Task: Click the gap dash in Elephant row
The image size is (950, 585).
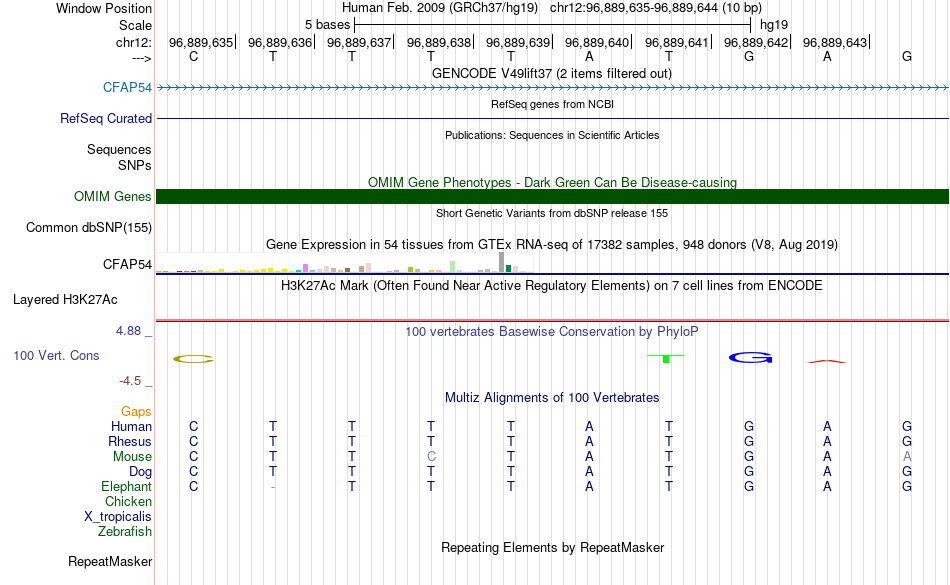Action: 273,487
